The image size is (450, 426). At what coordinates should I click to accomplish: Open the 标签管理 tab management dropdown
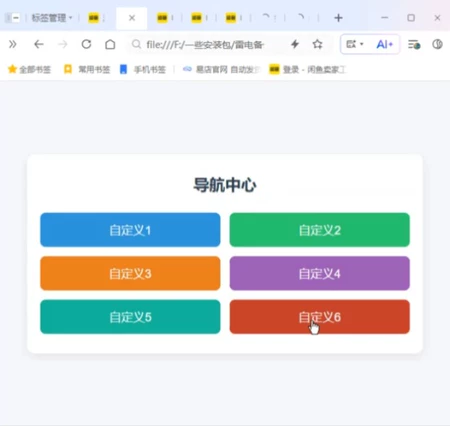[x=52, y=18]
